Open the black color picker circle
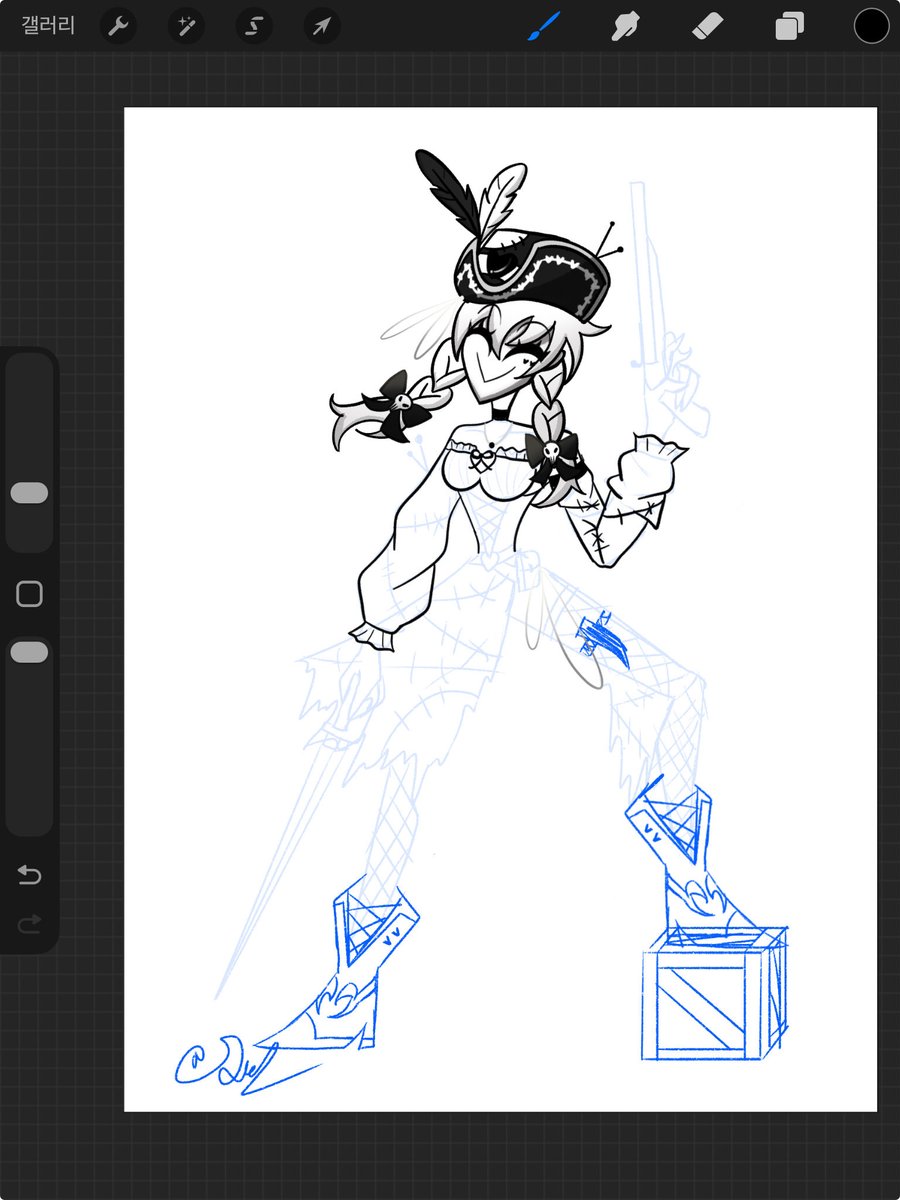The image size is (900, 1200). pos(872,26)
